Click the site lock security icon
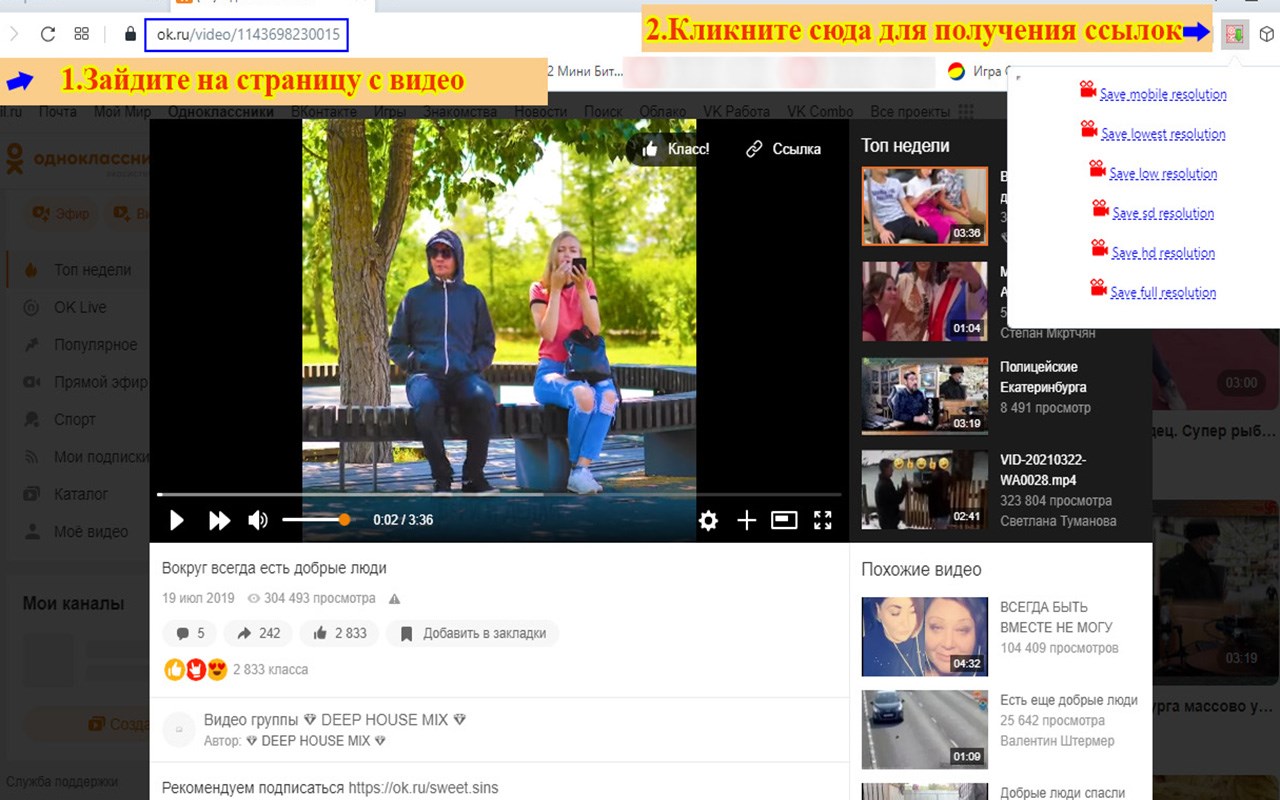1280x800 pixels. 130,34
